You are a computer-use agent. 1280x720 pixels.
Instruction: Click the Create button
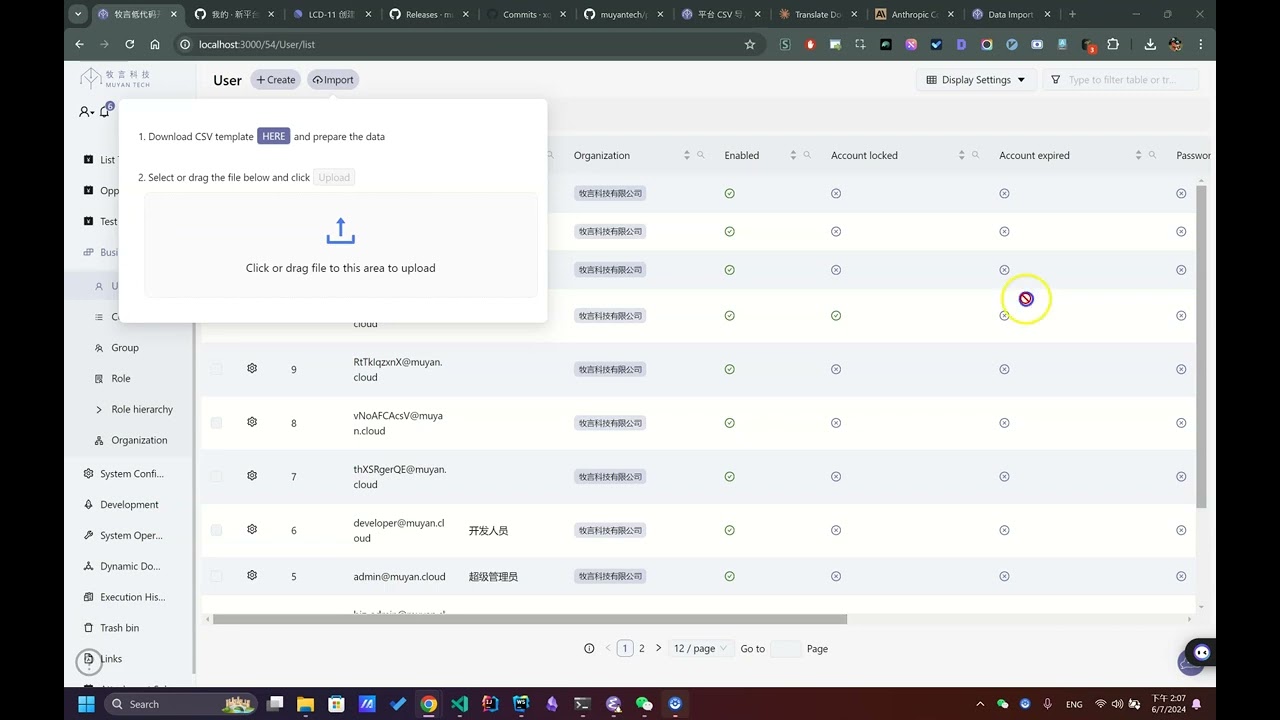[x=276, y=80]
